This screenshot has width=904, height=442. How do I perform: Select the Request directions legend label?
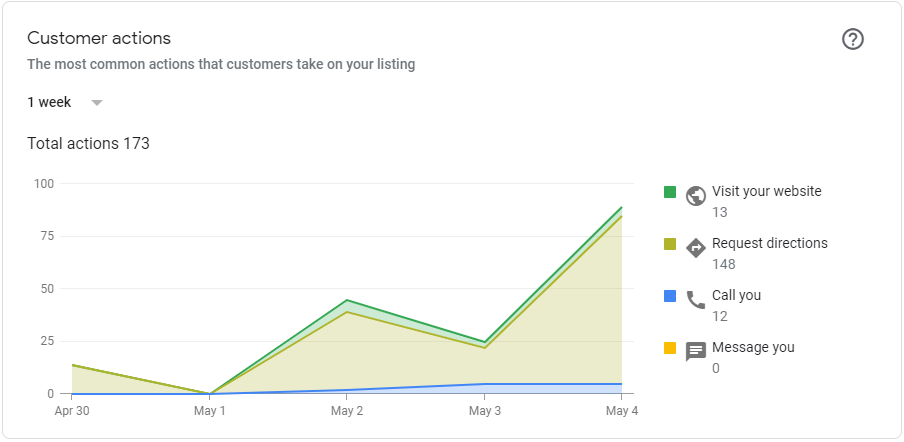(x=770, y=243)
